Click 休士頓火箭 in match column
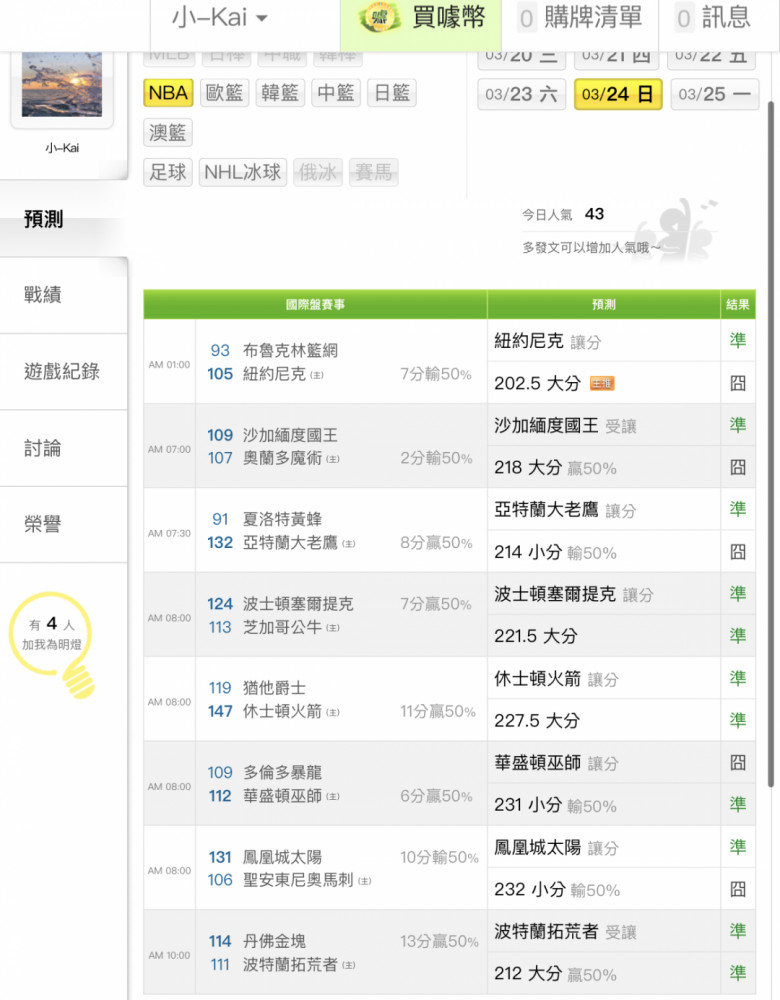This screenshot has width=780, height=1000. pos(283,711)
